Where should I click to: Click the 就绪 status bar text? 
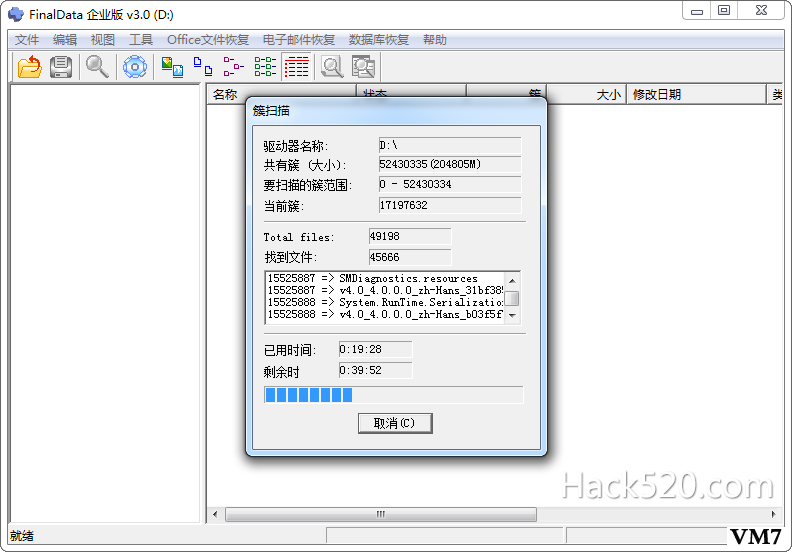coord(22,536)
